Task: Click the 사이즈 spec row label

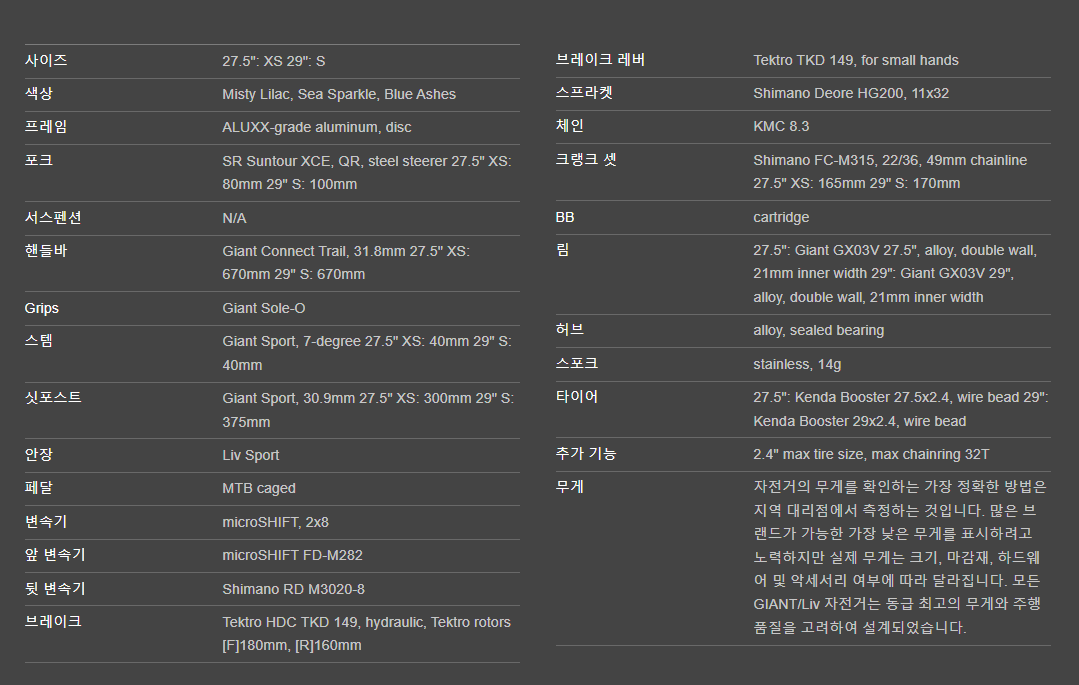Action: 46,61
